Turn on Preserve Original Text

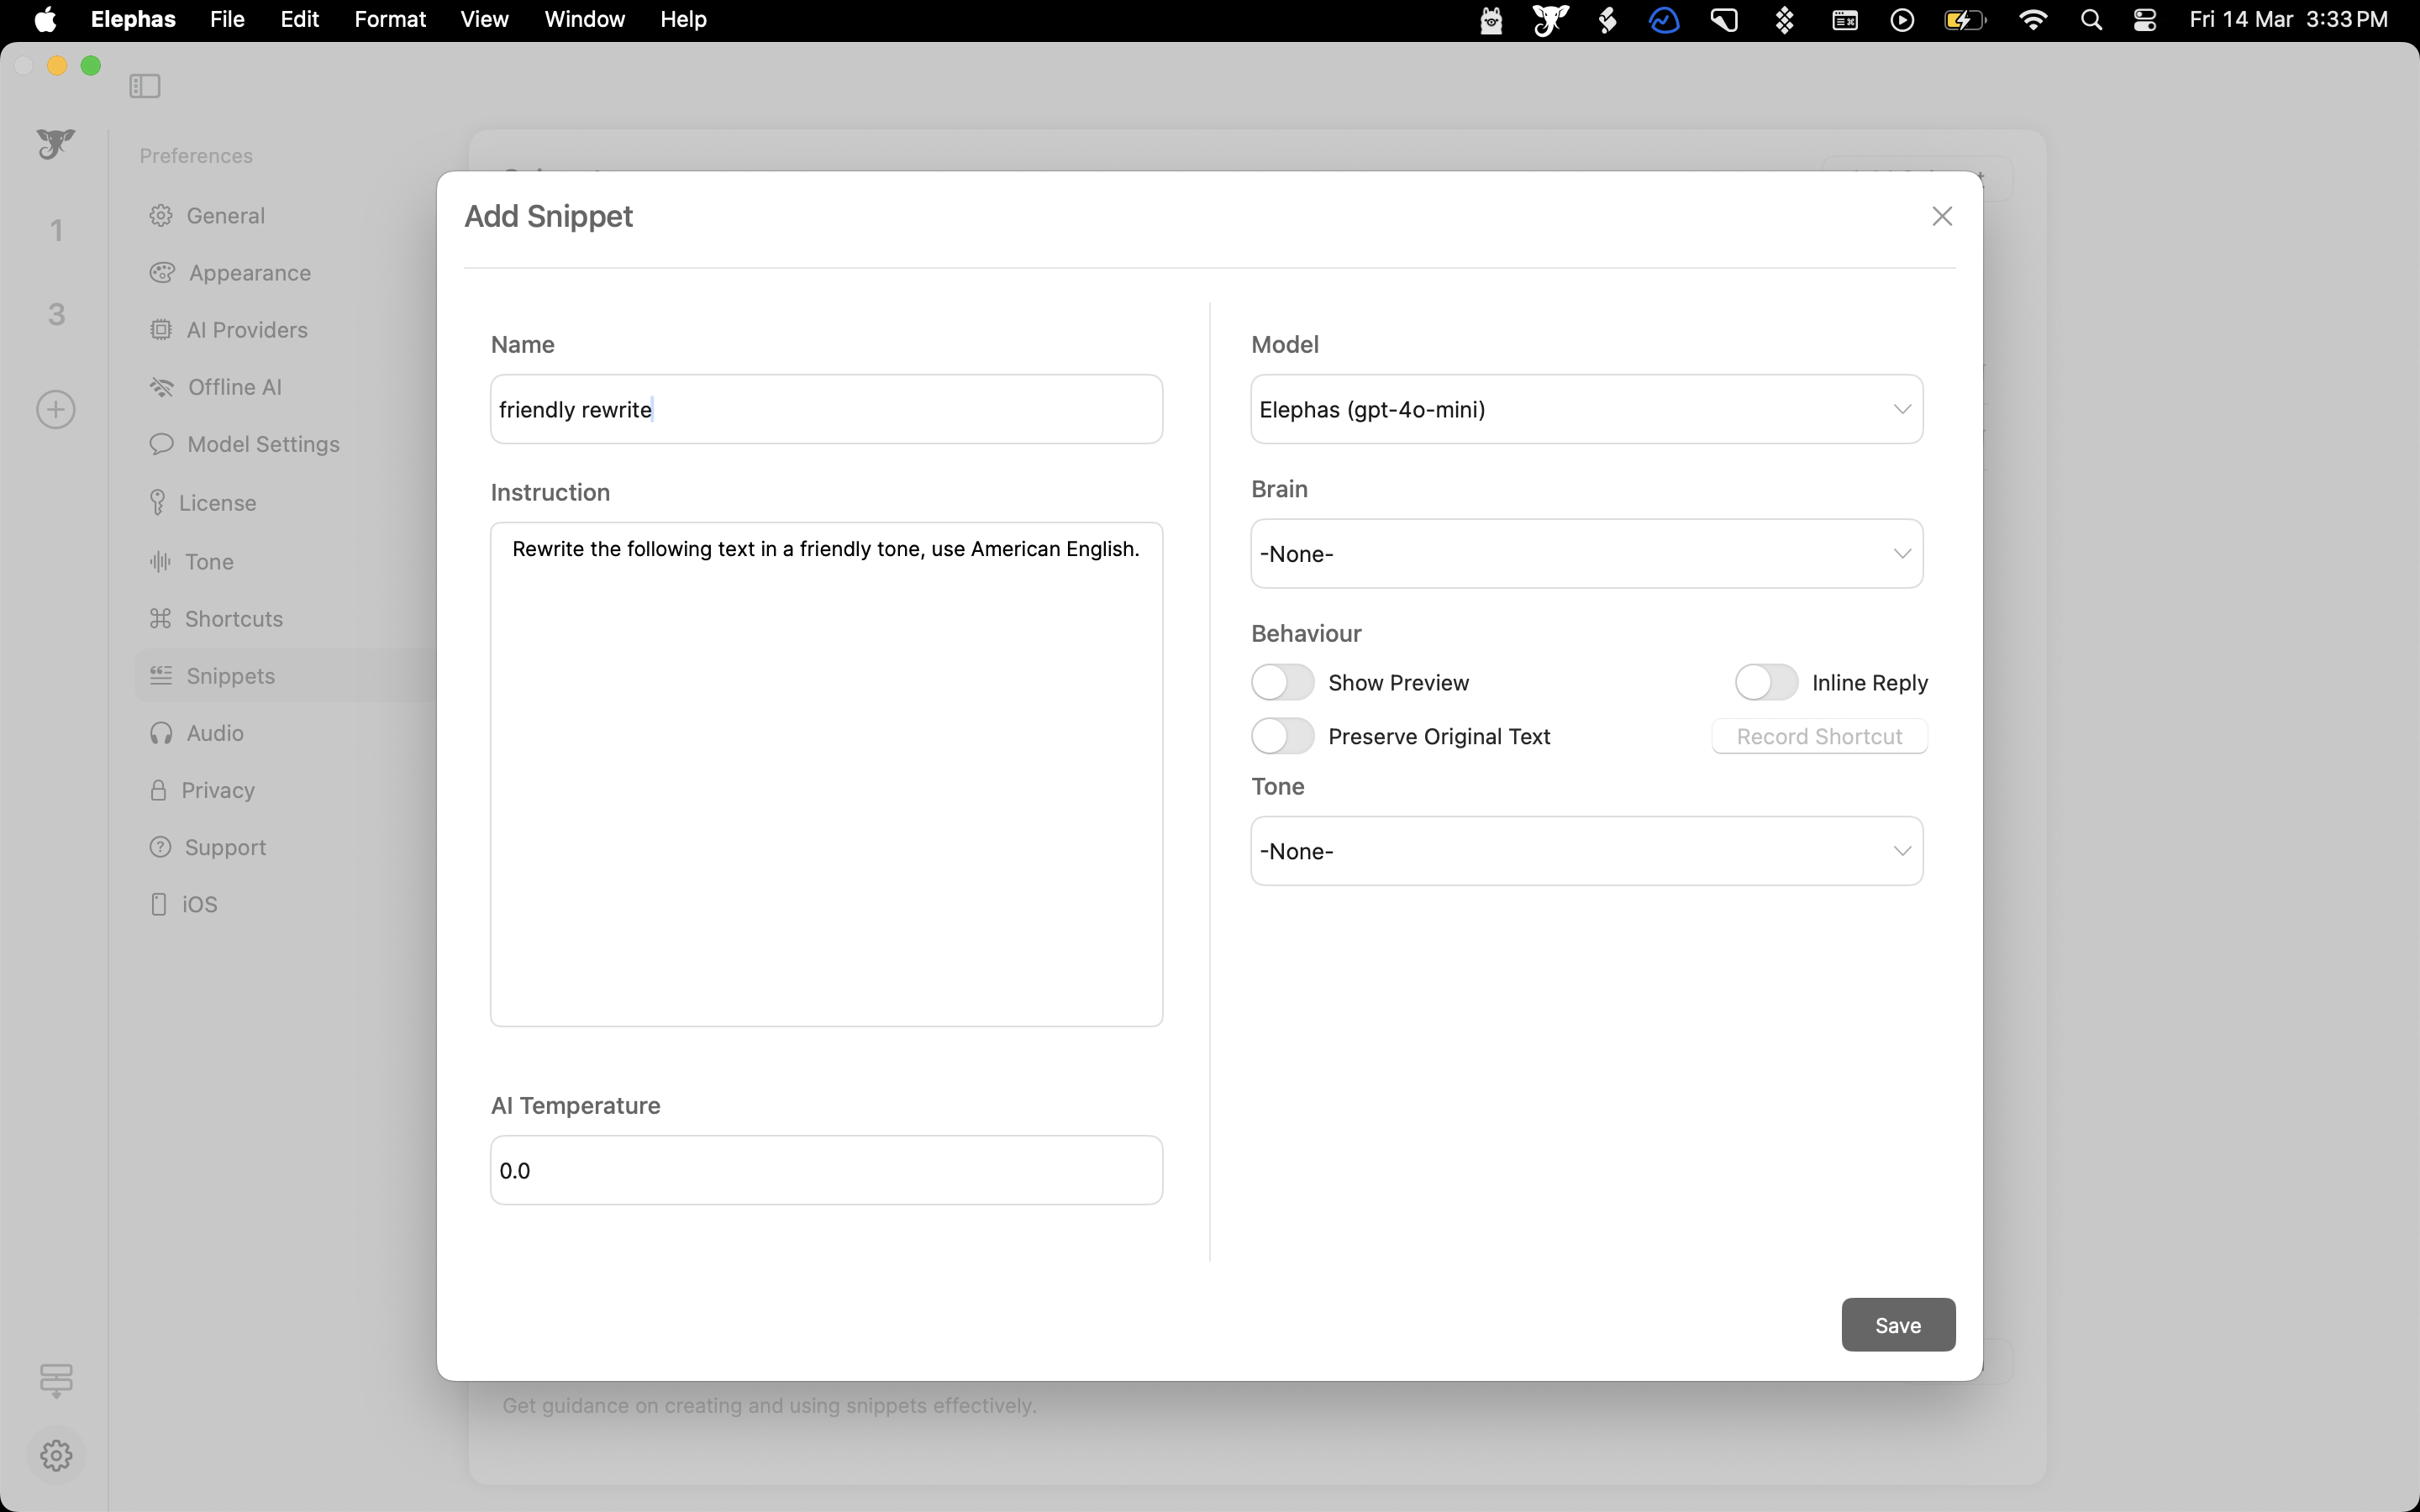1282,737
